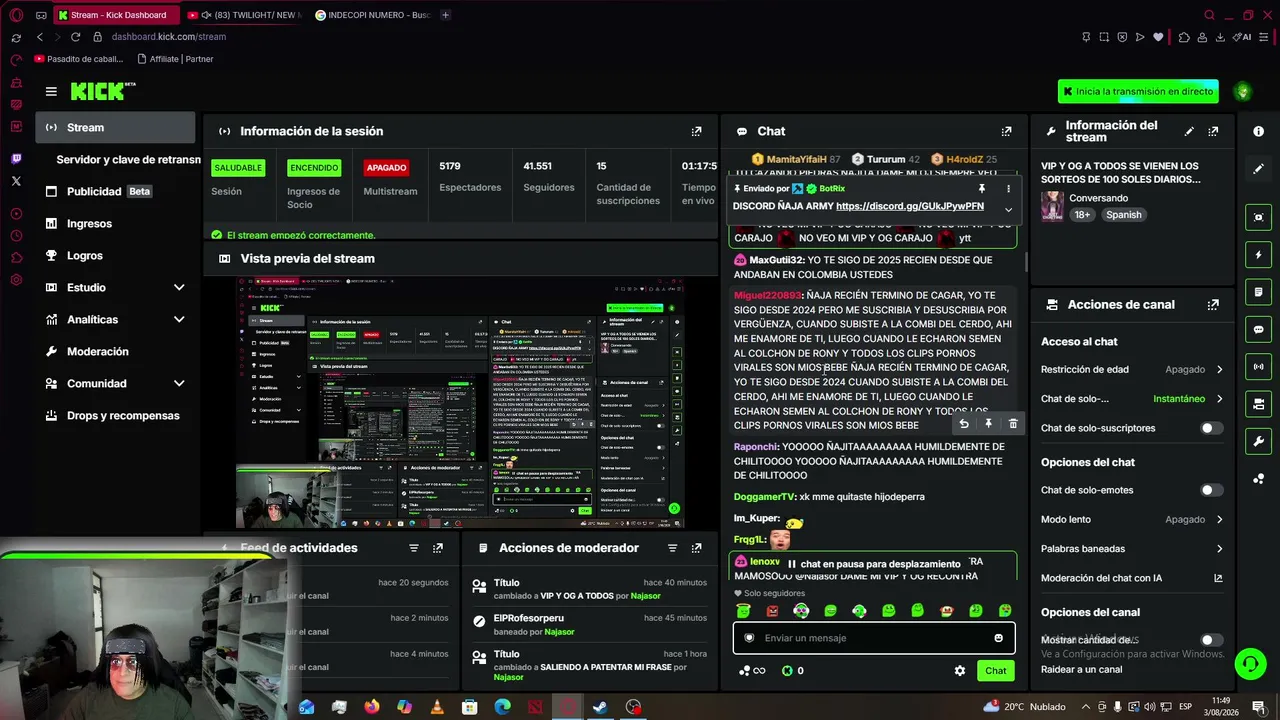Switch to INDECOPI NUMERO Google tab
This screenshot has width=1280, height=720.
click(x=373, y=15)
